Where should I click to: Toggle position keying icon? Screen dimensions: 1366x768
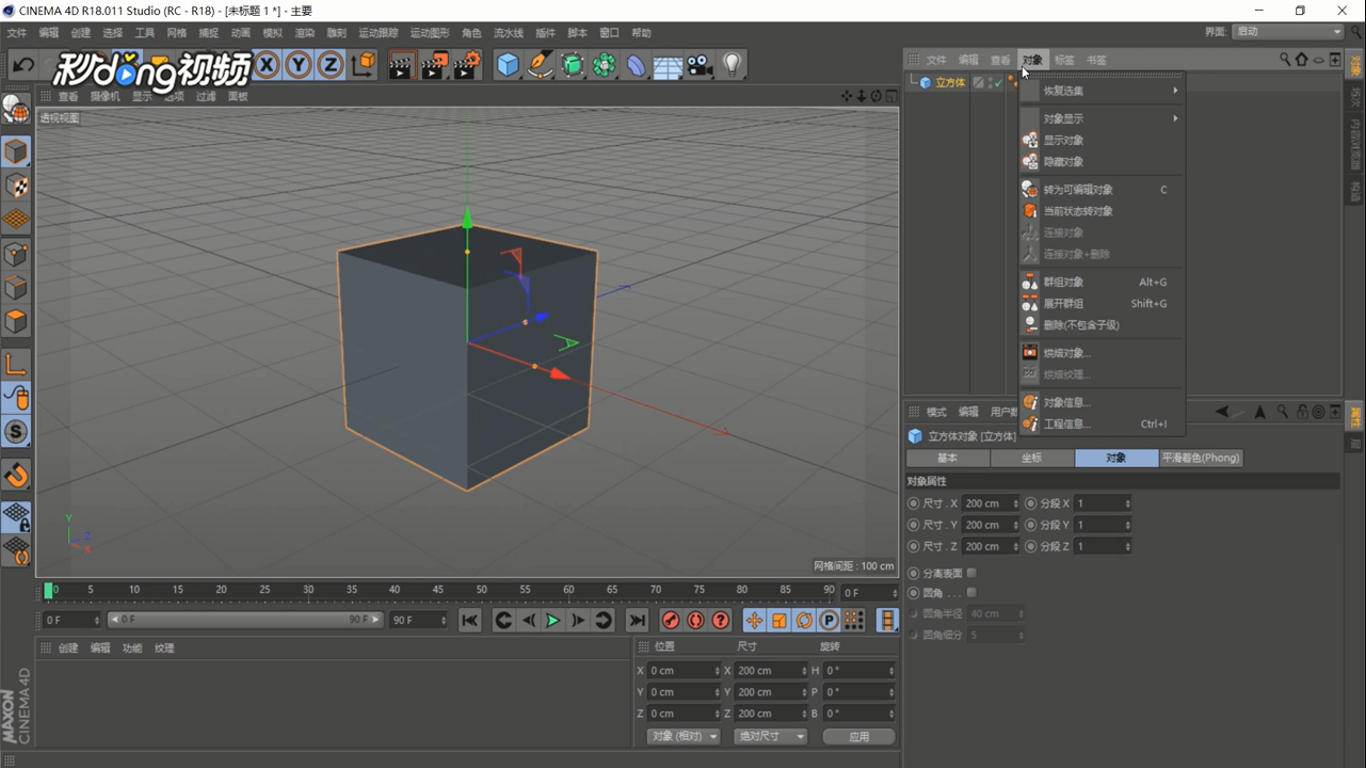[754, 621]
